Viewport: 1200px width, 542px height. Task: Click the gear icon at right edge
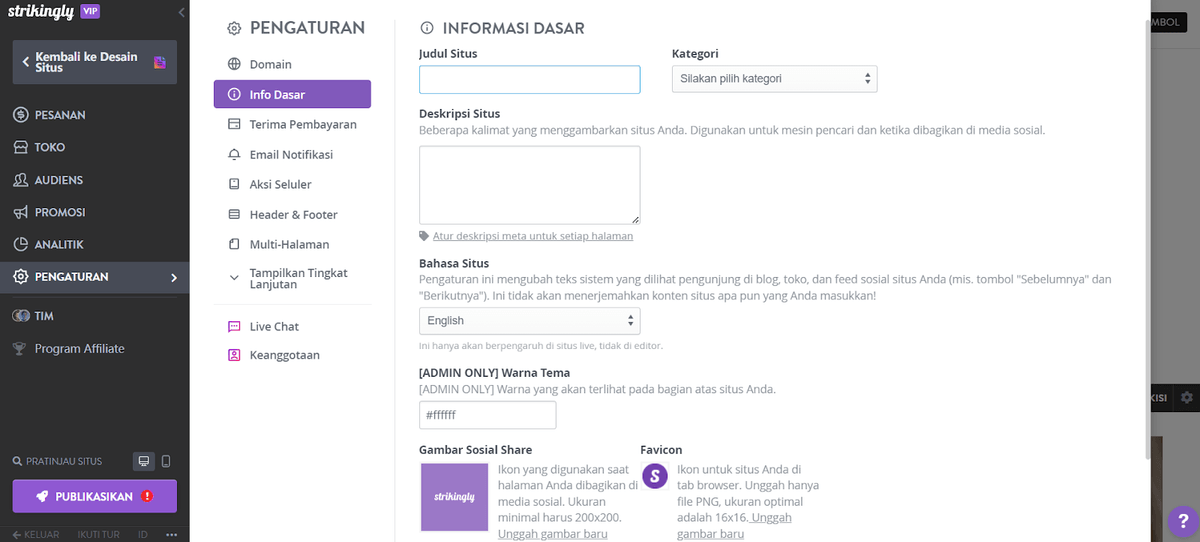(x=1187, y=397)
